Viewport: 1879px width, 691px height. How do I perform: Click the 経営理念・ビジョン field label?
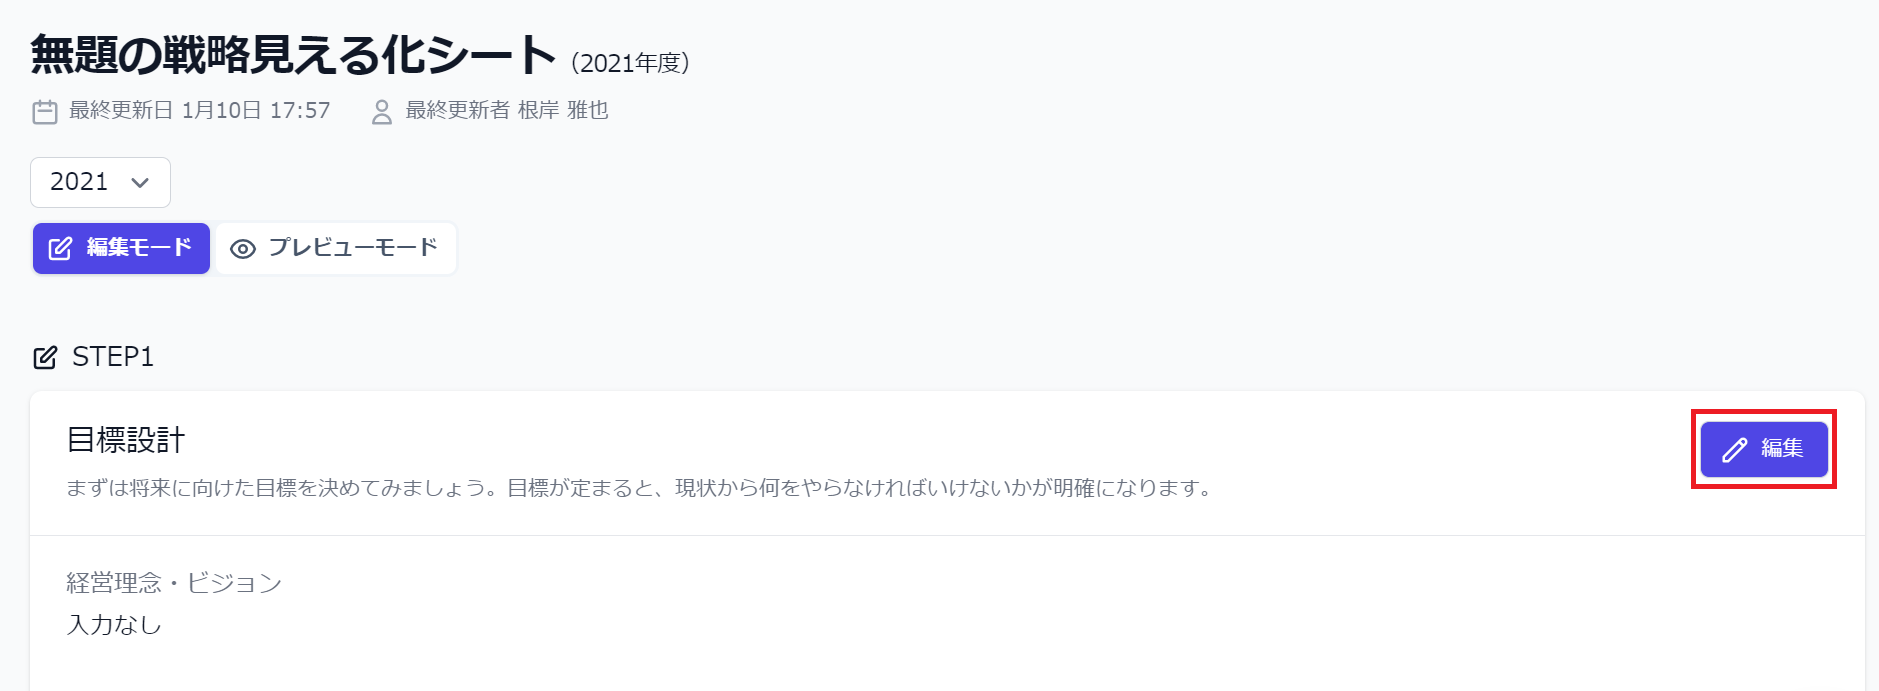click(174, 583)
